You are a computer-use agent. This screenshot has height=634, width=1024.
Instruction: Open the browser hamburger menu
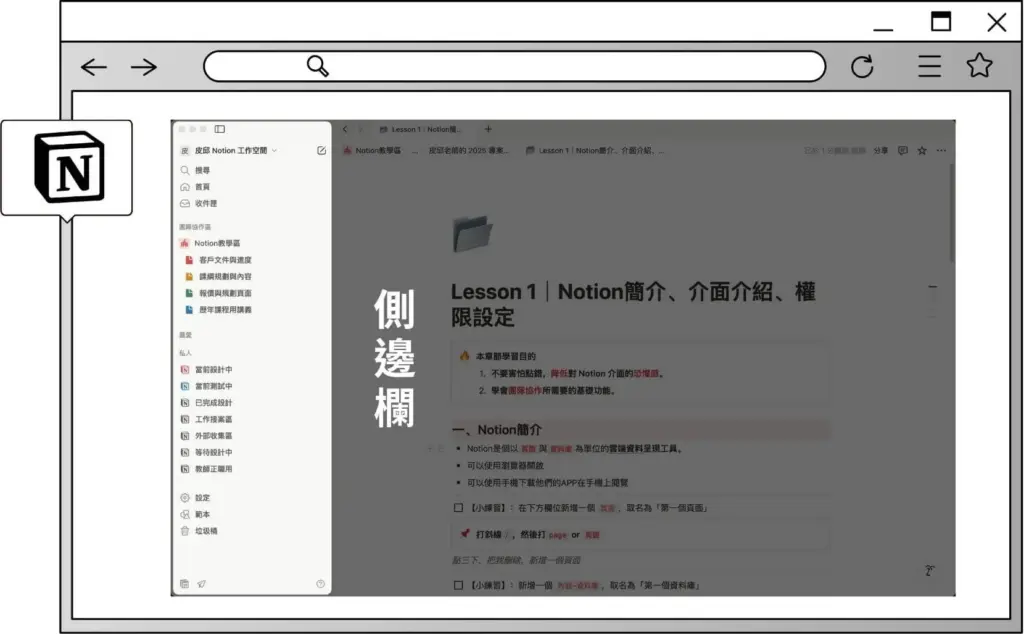[929, 66]
